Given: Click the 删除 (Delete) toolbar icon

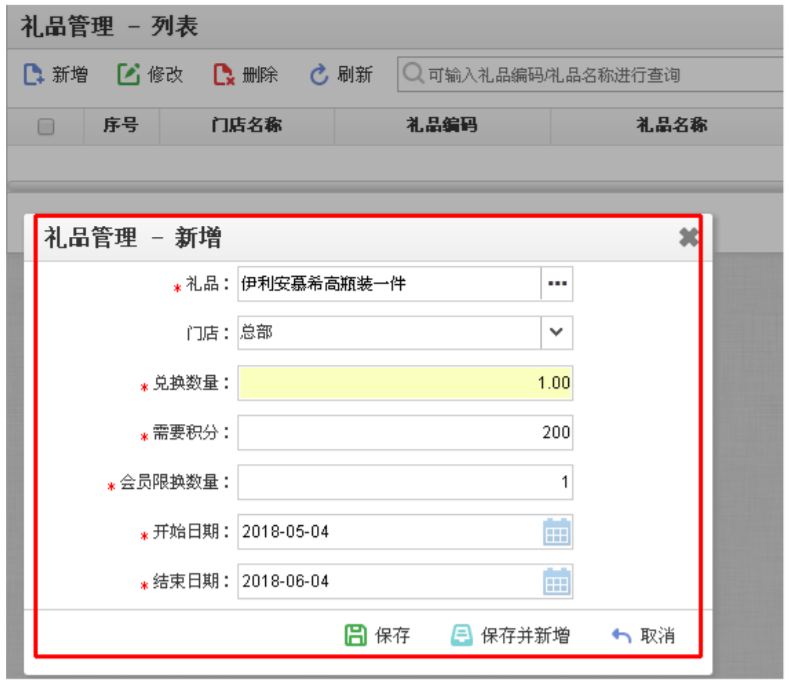Looking at the screenshot, I should click(224, 75).
